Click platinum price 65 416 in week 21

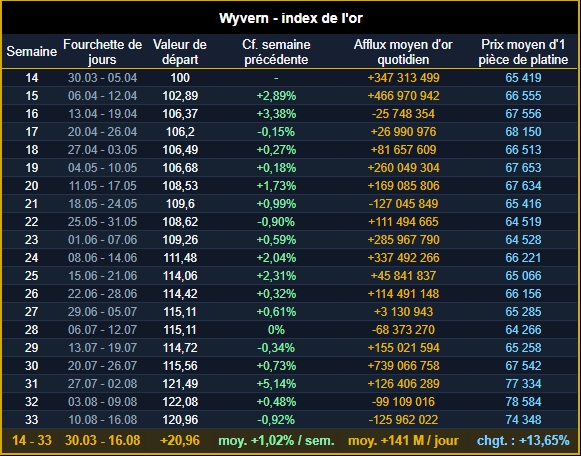(x=523, y=204)
